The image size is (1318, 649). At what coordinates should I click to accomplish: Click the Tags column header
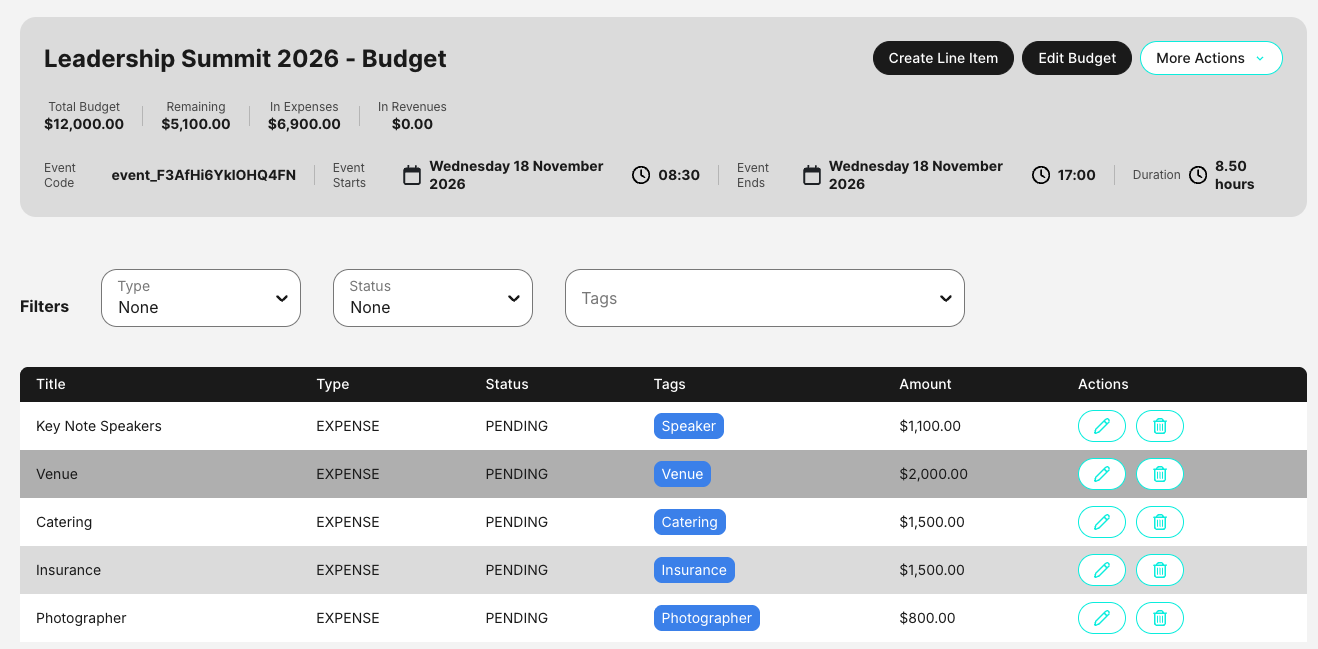(670, 384)
